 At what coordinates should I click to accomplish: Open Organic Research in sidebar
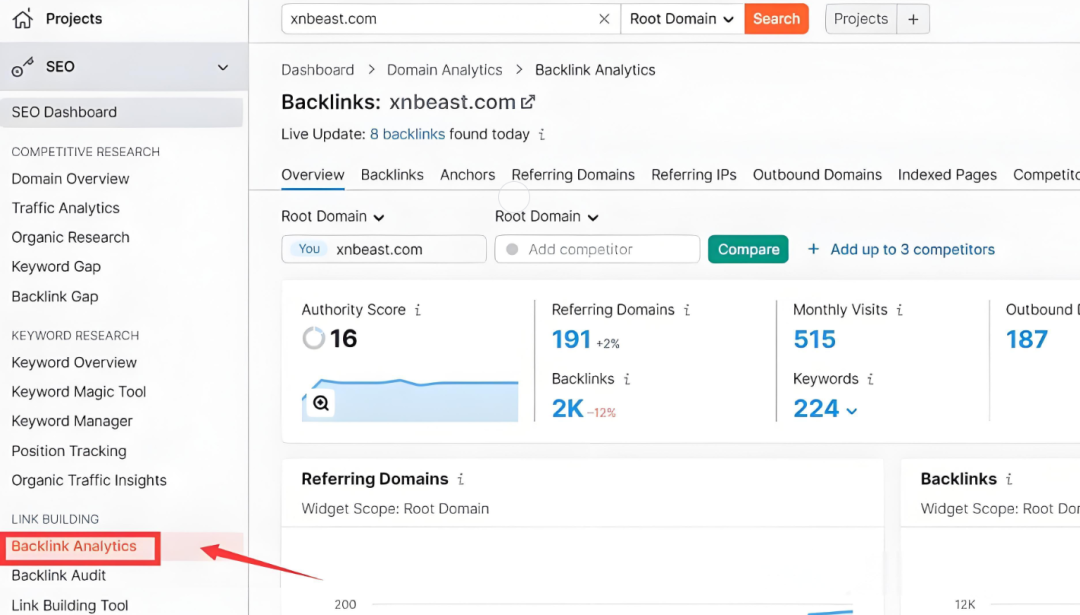70,238
